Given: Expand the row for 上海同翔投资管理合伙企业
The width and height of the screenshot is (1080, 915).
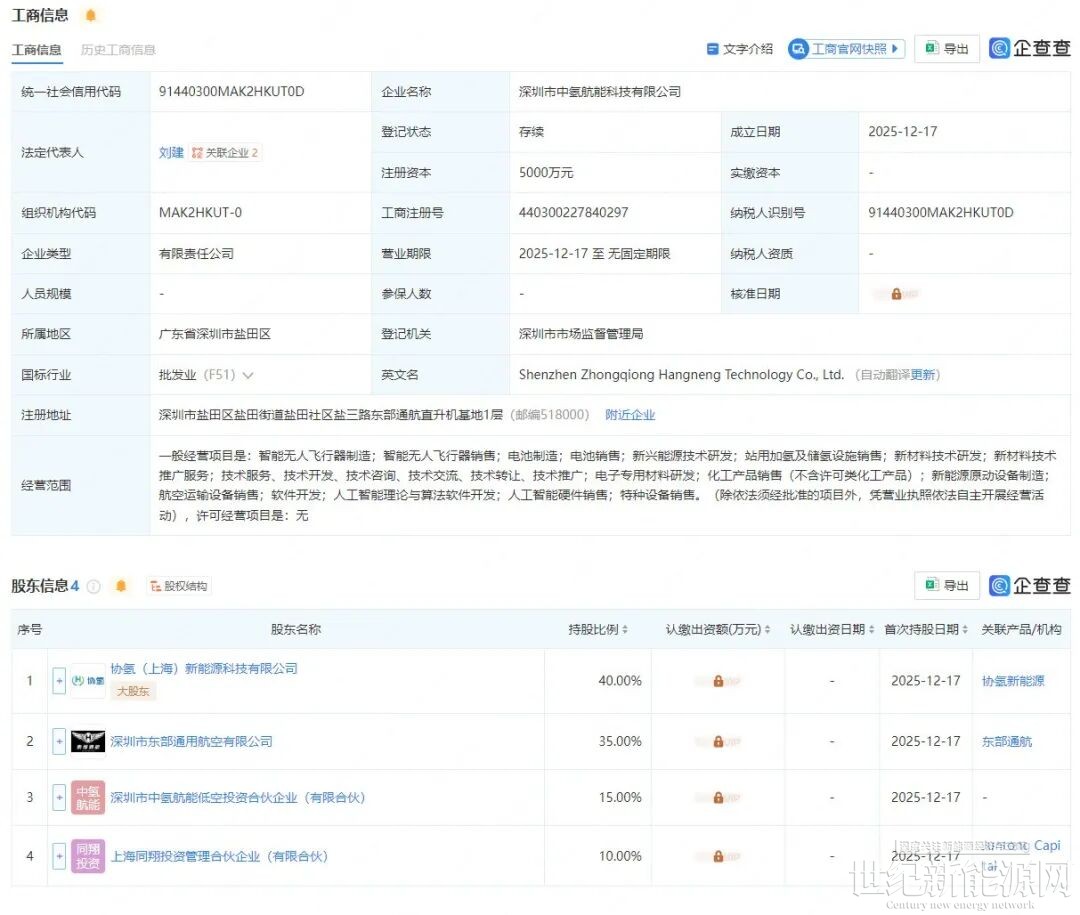Looking at the screenshot, I should click(x=58, y=856).
